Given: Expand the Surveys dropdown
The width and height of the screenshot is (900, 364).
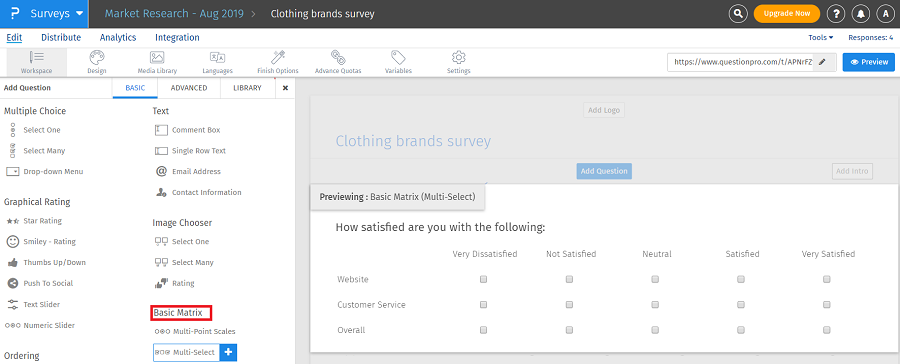Looking at the screenshot, I should 56,13.
